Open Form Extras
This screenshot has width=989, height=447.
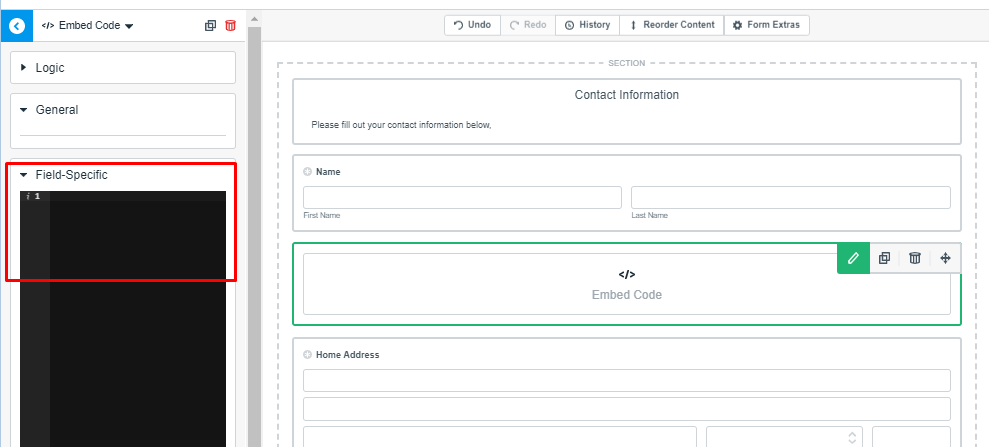(766, 25)
